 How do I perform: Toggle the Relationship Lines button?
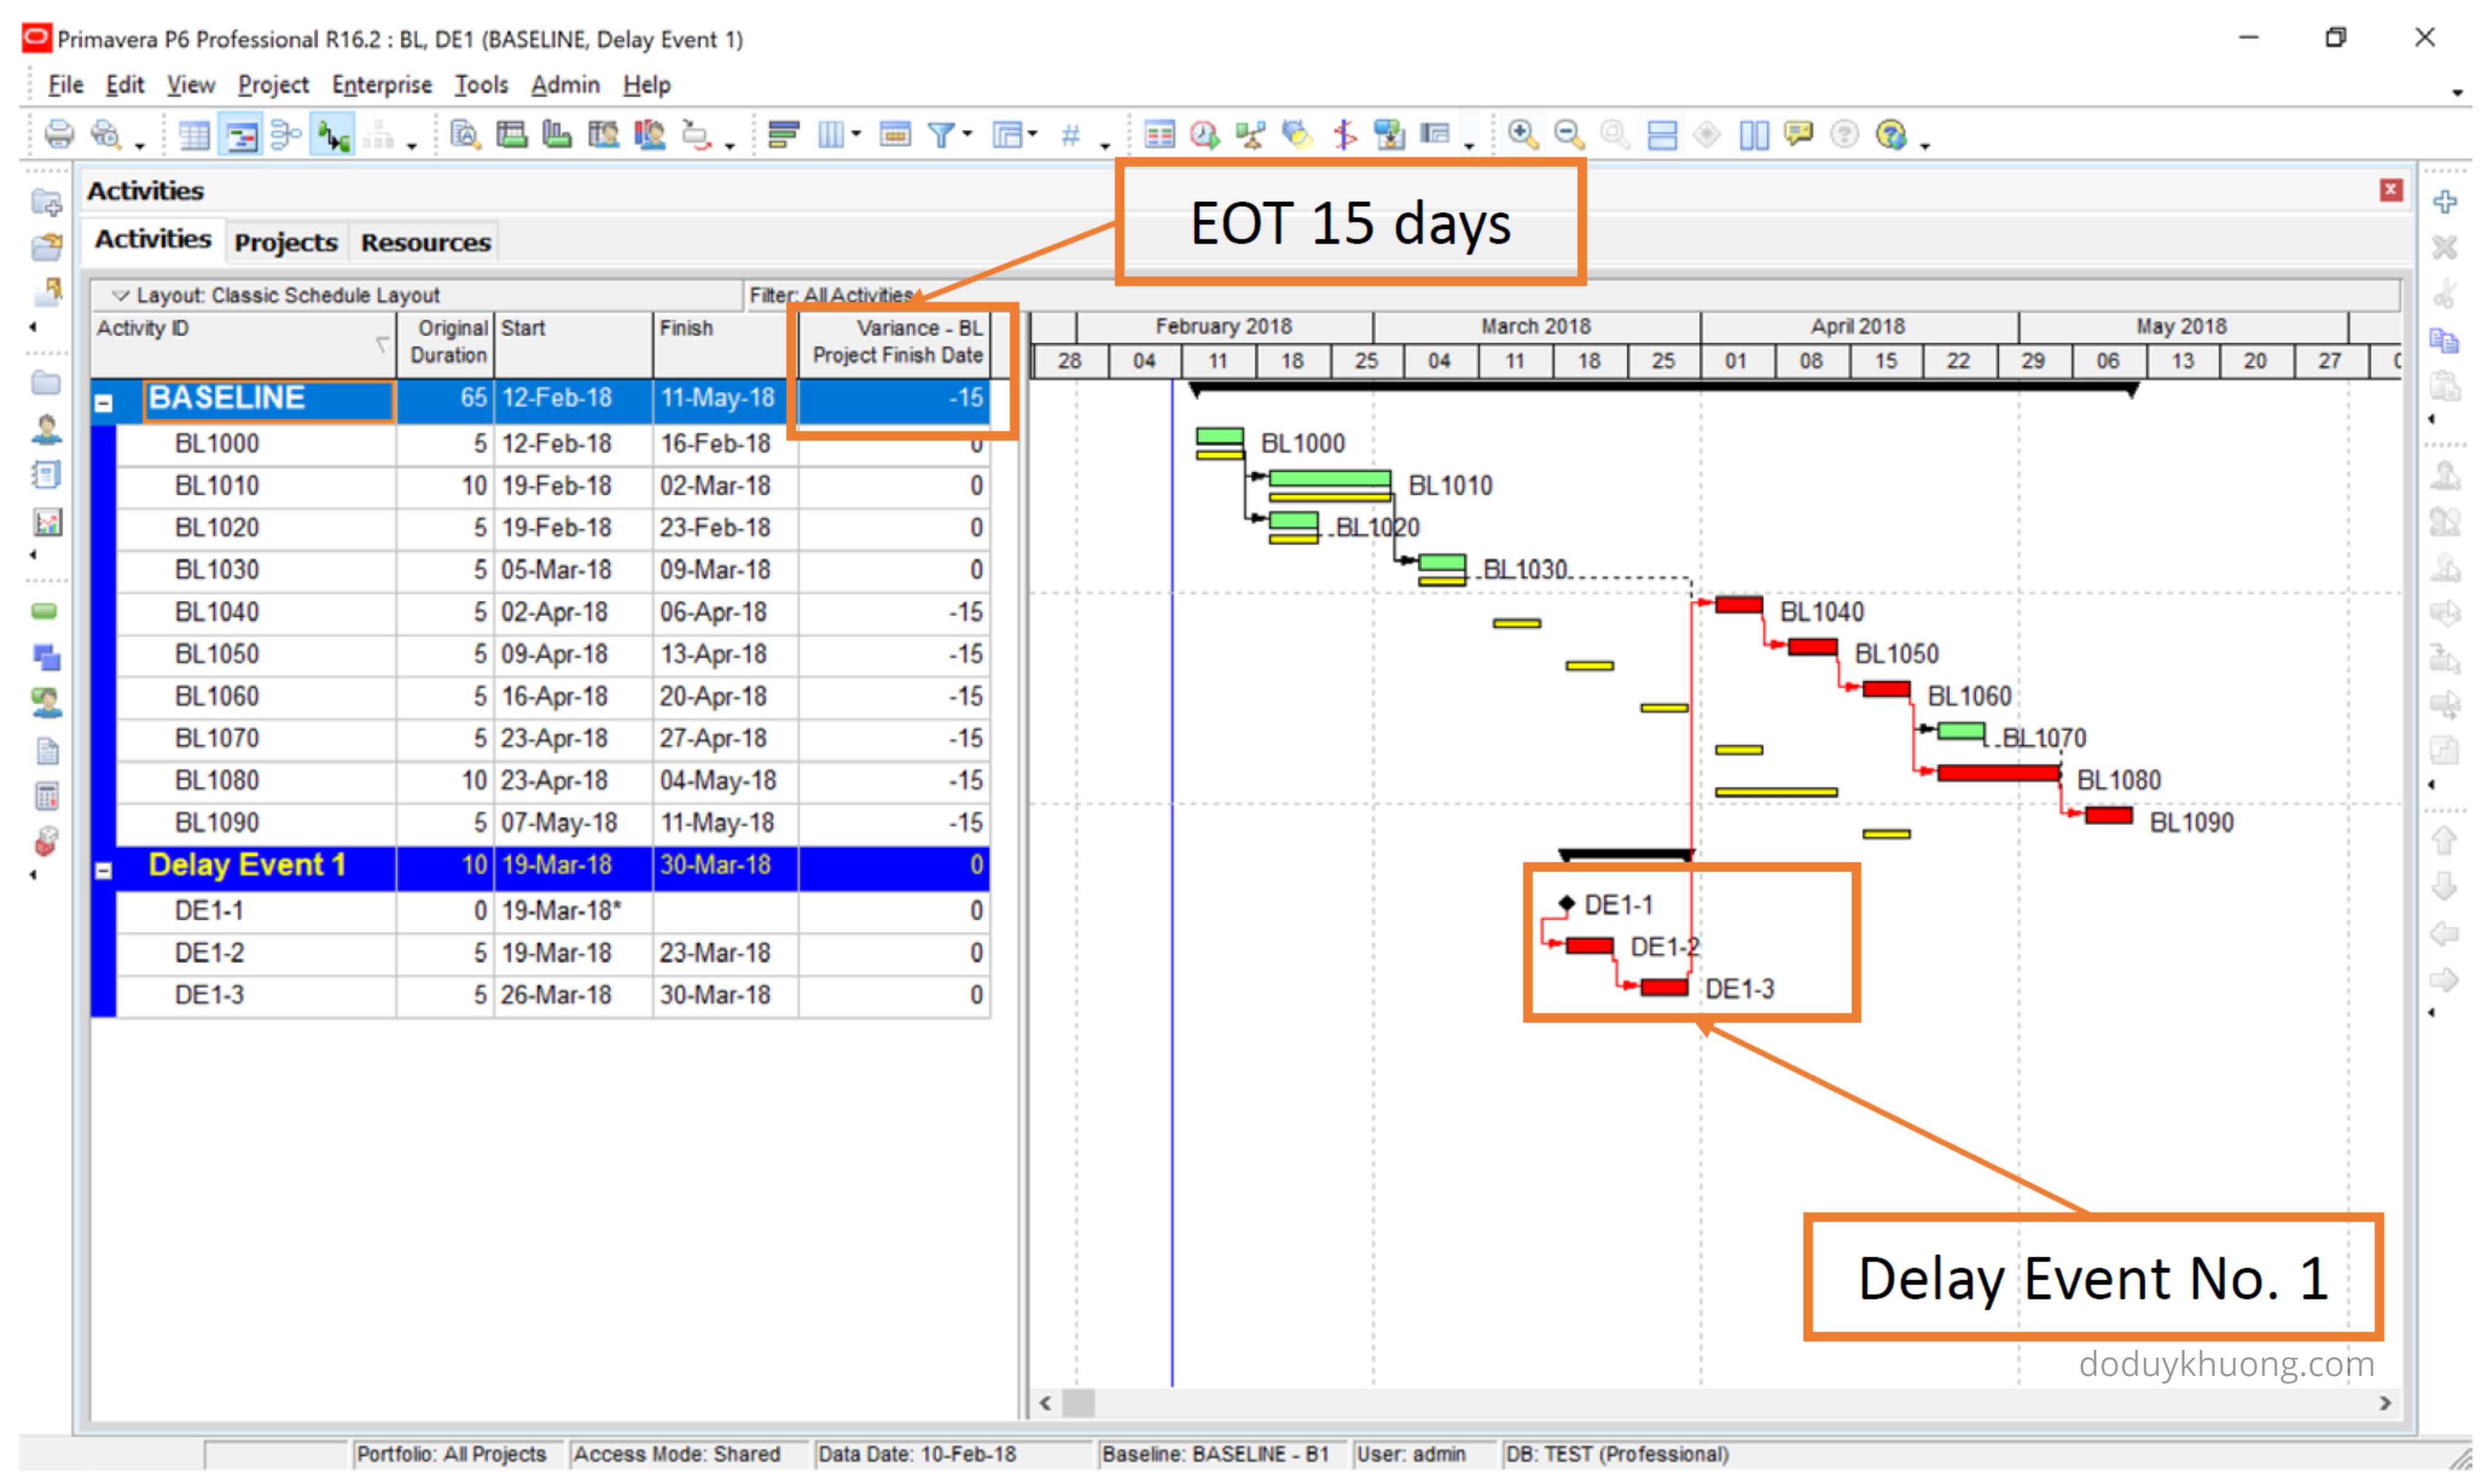(333, 134)
